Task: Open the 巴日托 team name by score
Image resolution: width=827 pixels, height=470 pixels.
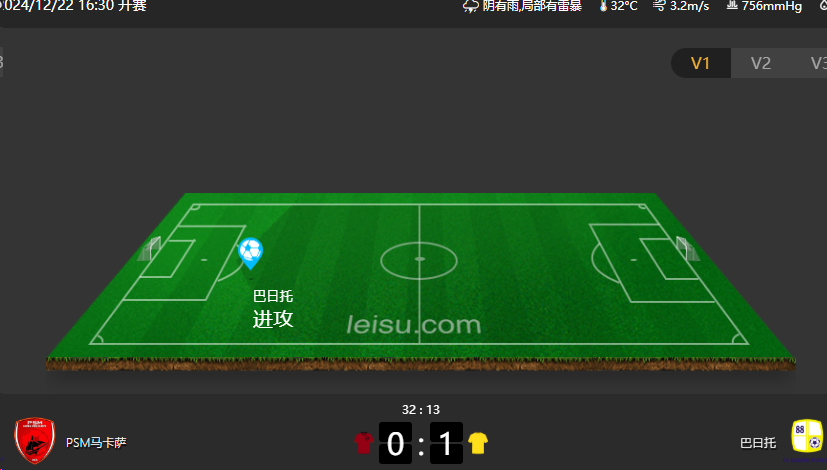Action: pyautogui.click(x=758, y=443)
